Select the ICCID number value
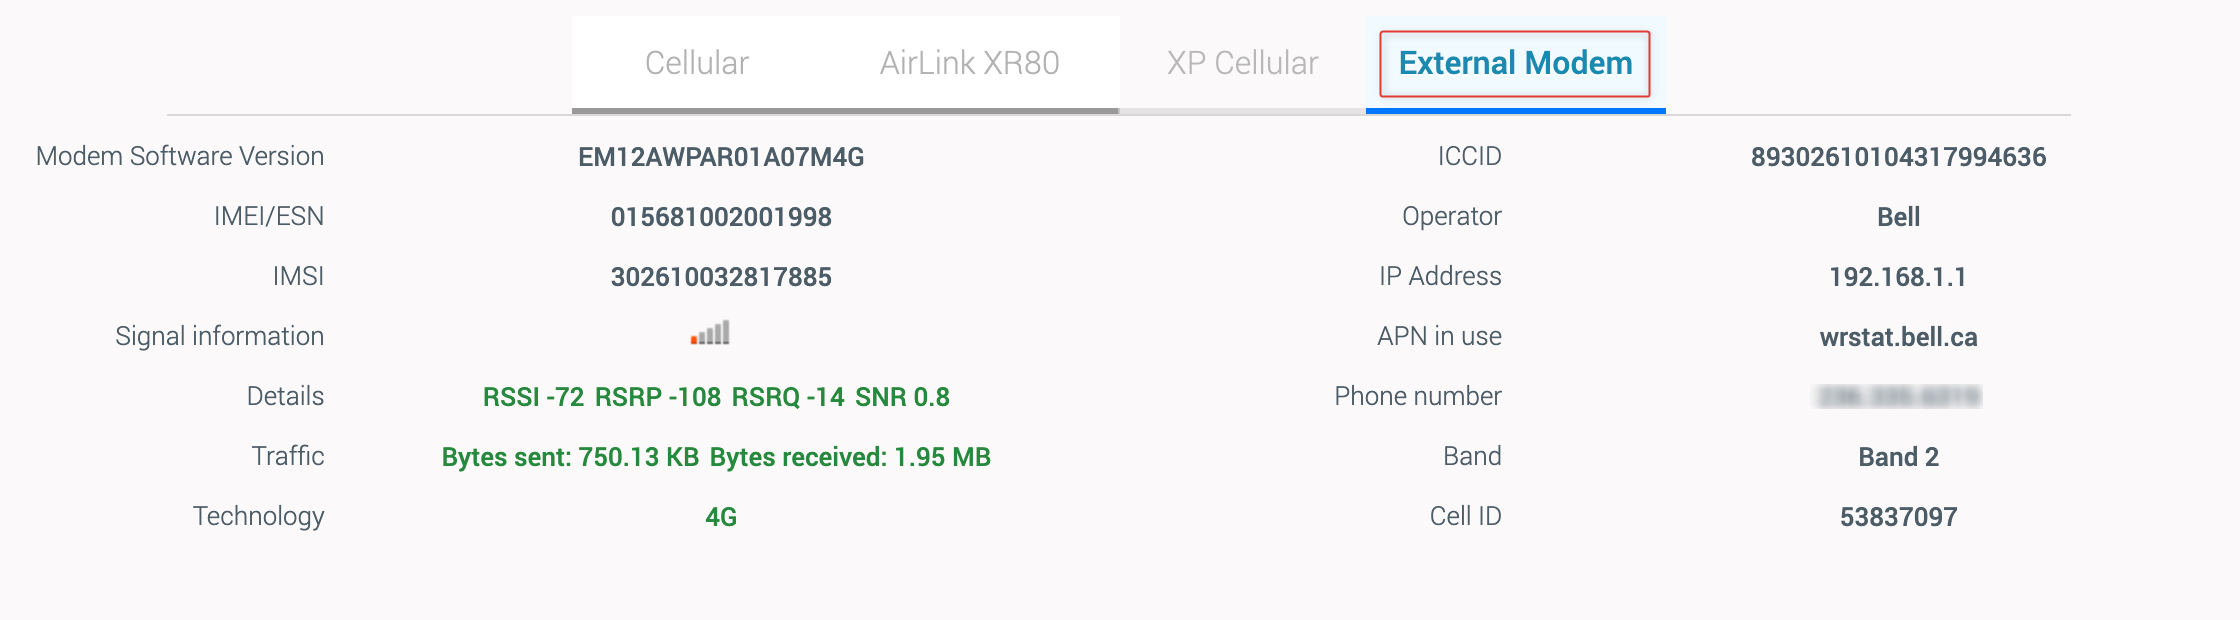 [1898, 157]
